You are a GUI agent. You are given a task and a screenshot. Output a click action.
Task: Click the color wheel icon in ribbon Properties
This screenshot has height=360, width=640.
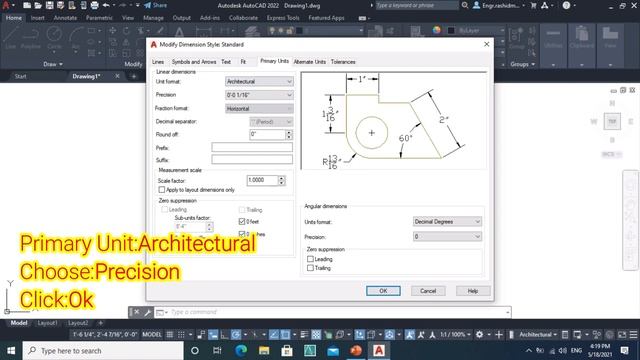[x=437, y=30]
